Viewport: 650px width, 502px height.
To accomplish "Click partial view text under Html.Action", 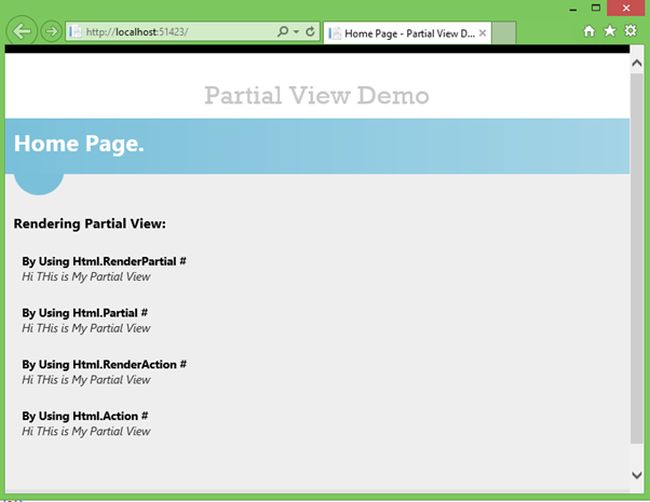I will coord(86,432).
